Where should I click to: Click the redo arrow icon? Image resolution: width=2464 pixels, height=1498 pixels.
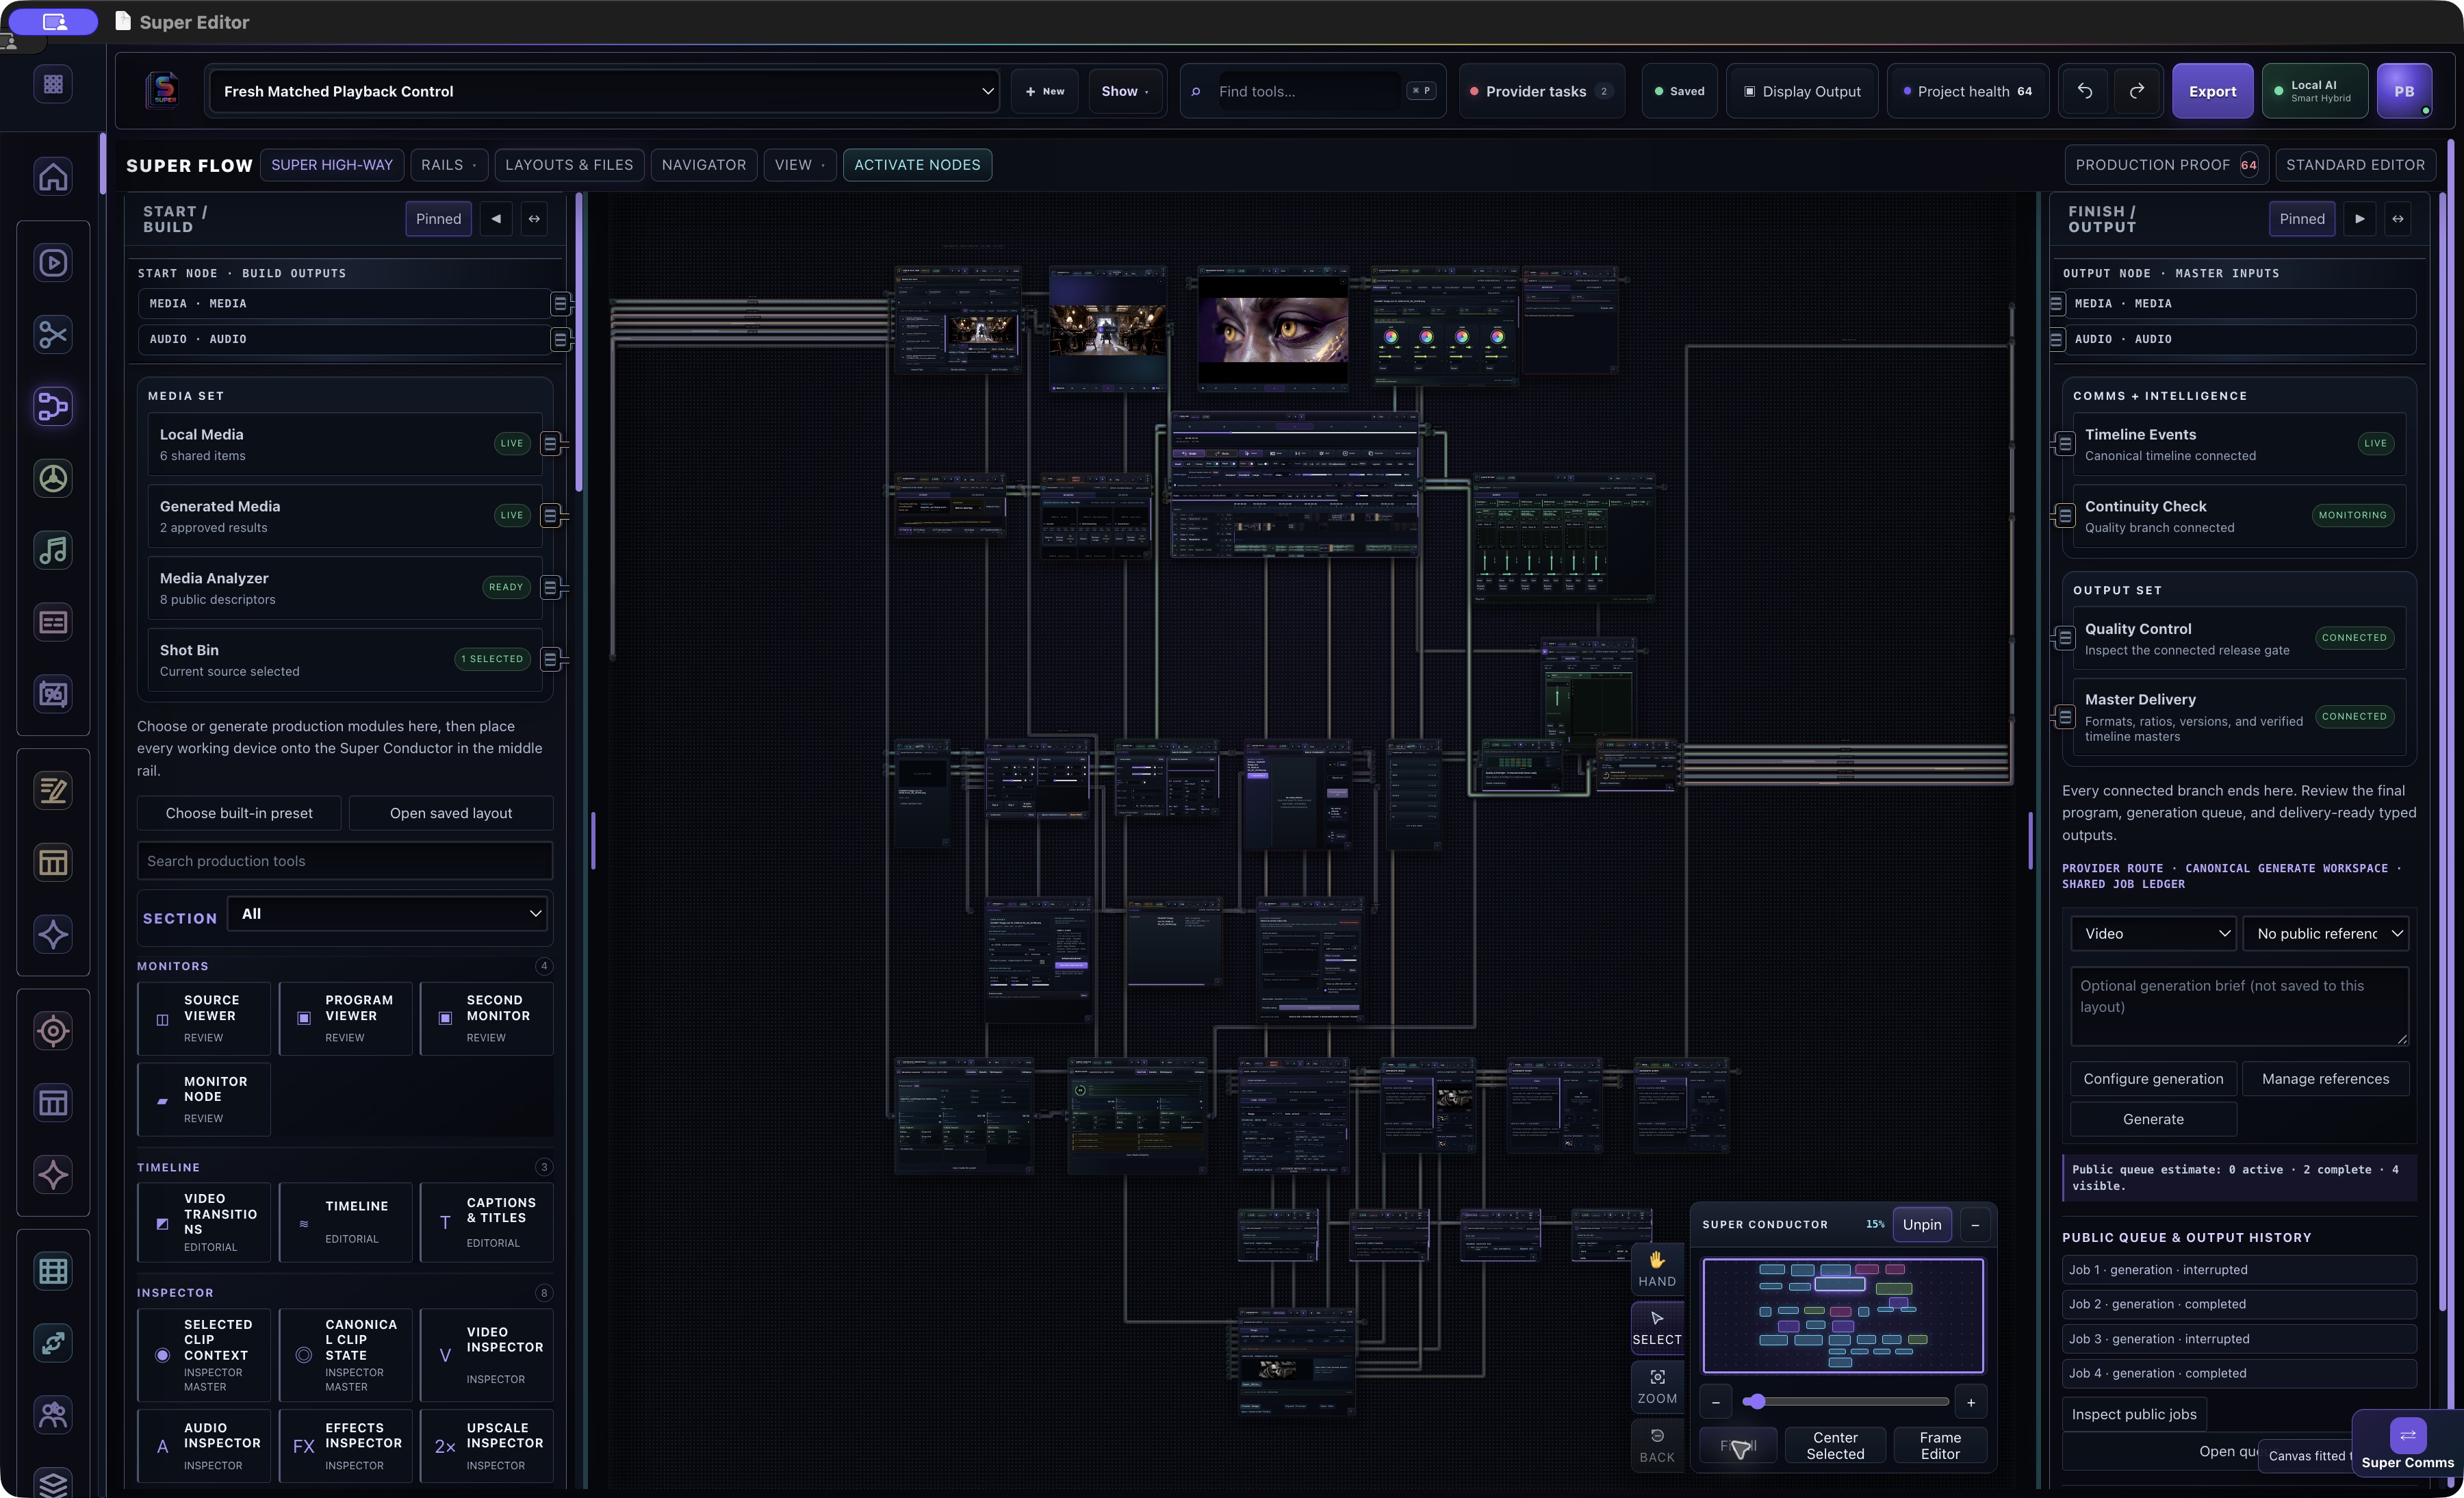pyautogui.click(x=2136, y=91)
